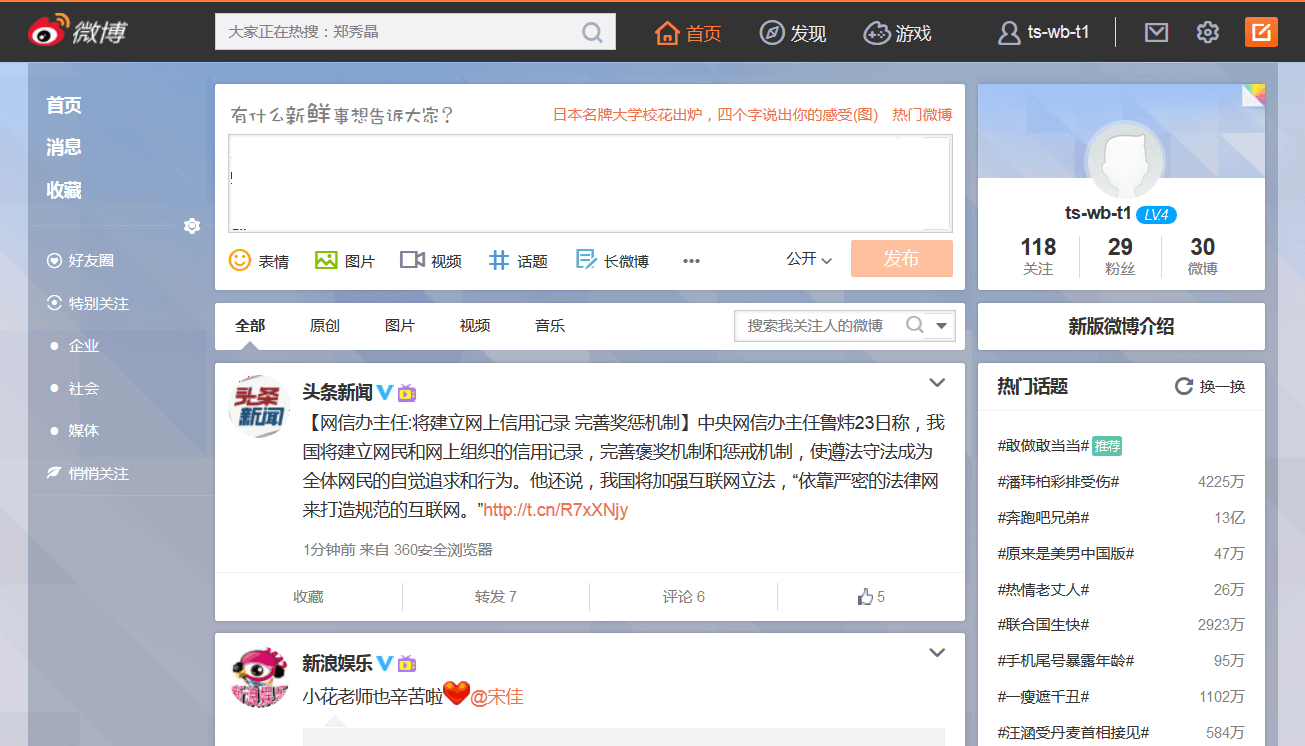Click inside the new post text area
This screenshot has height=746, width=1305.
point(590,183)
